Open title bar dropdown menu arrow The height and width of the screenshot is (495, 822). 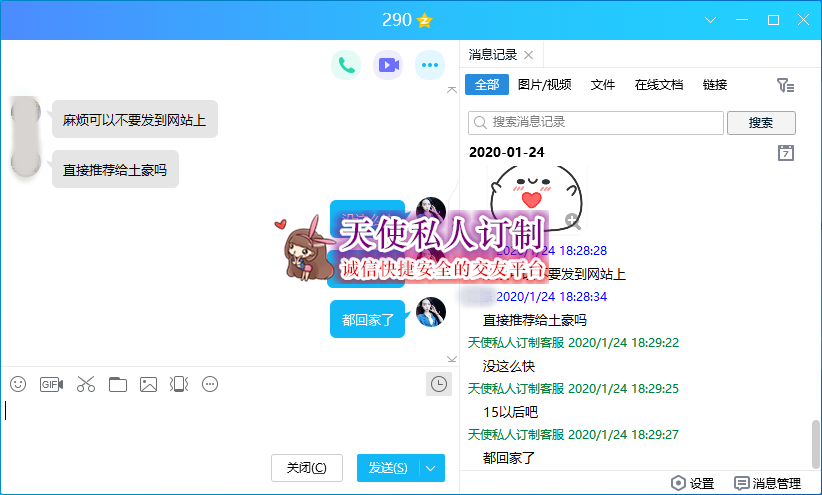coord(711,20)
